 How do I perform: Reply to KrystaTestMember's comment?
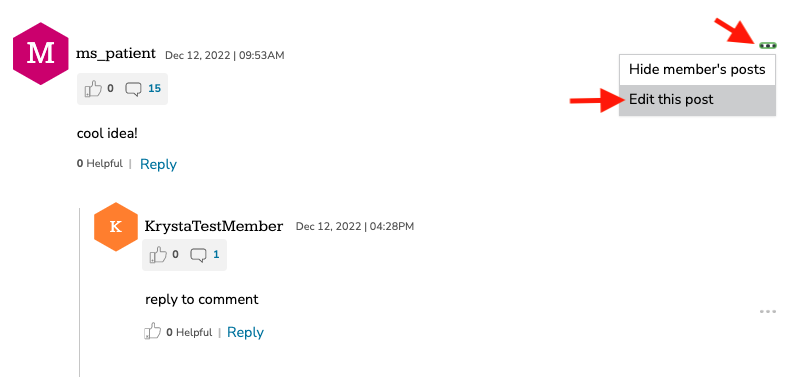point(245,332)
